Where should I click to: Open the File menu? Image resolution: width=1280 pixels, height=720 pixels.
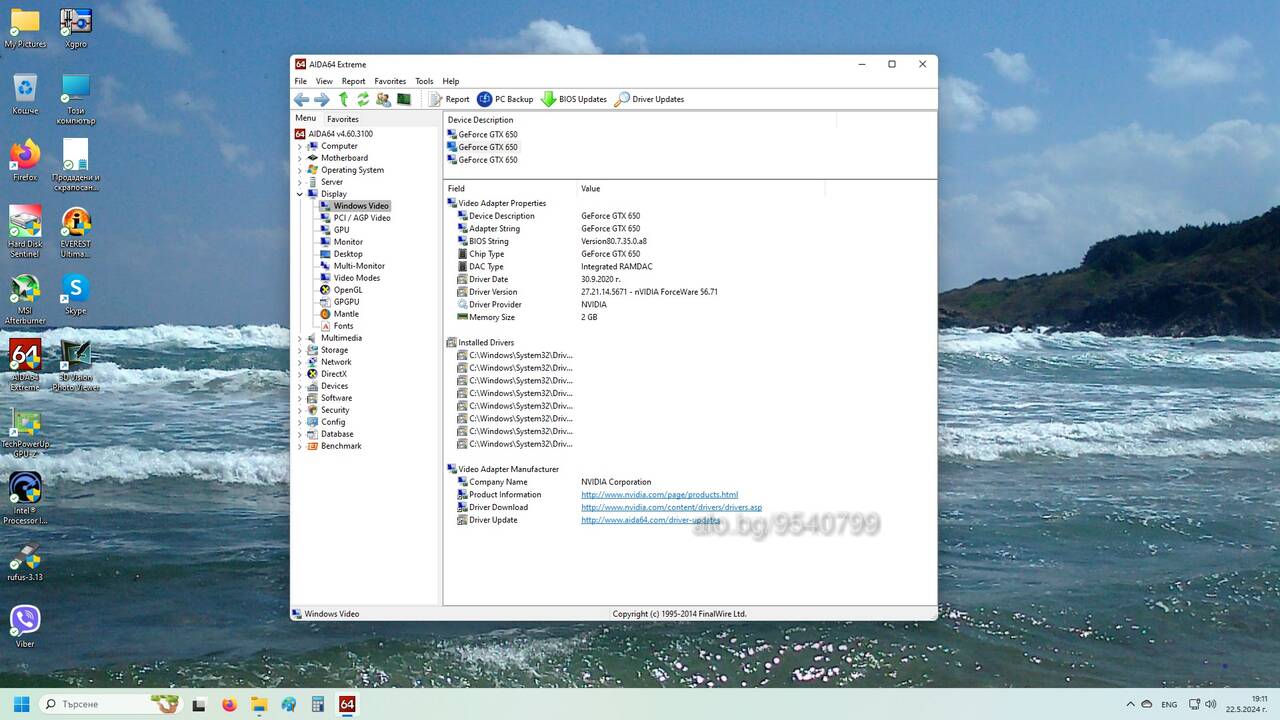(300, 81)
